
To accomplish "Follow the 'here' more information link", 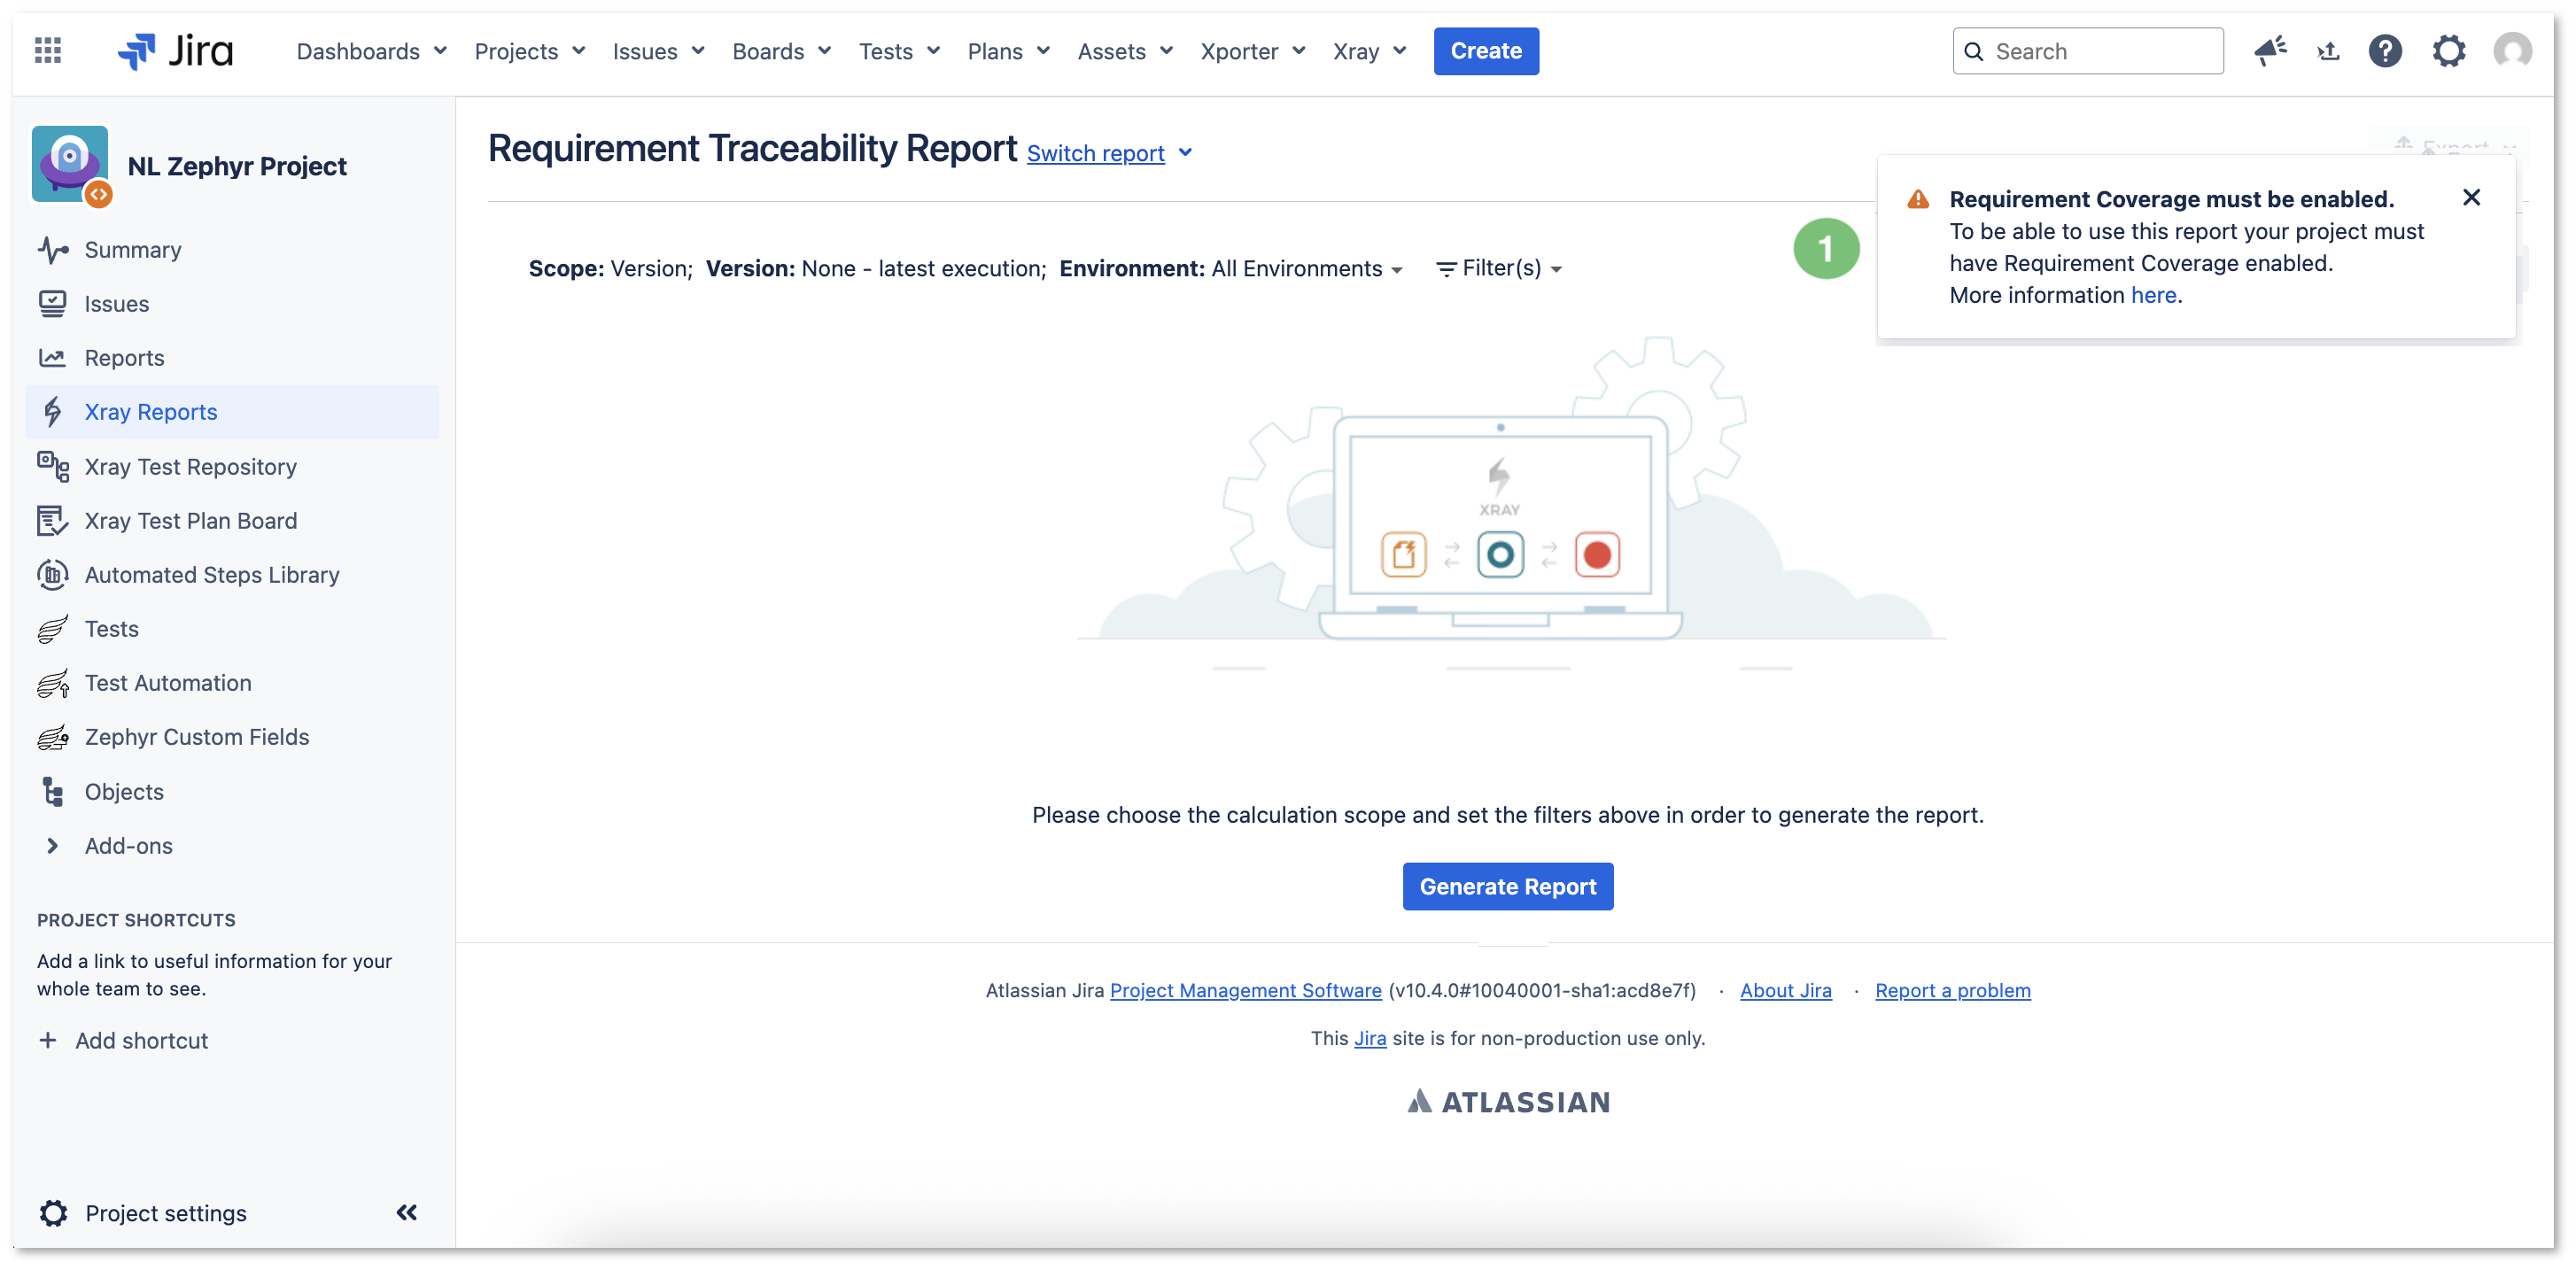I will 2153,295.
